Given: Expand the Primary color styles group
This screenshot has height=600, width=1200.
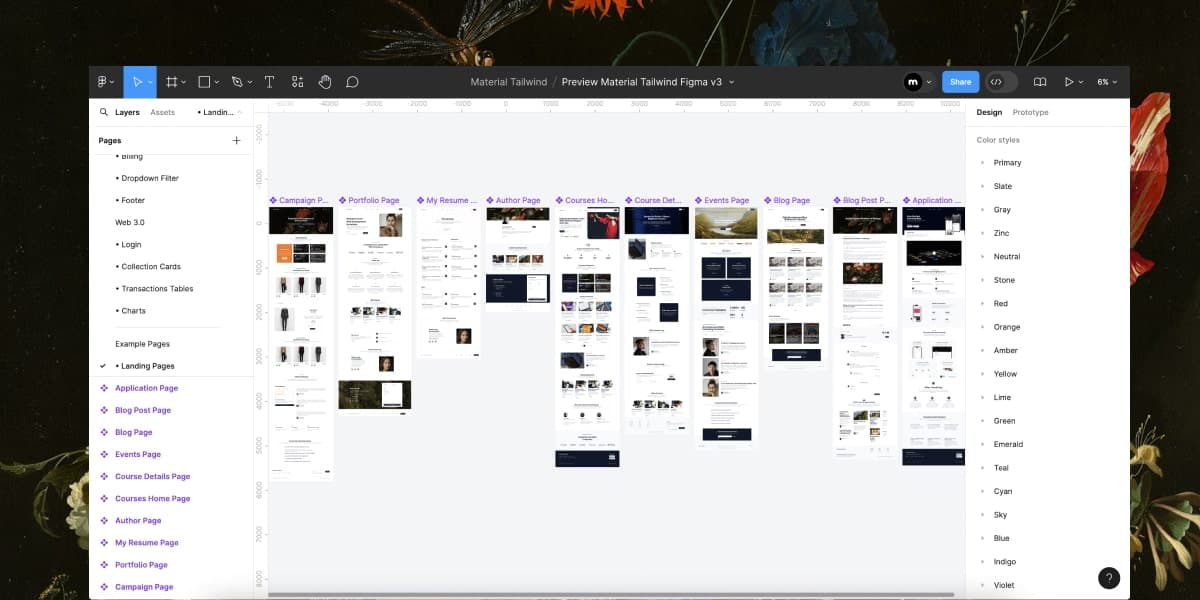Looking at the screenshot, I should 981,162.
